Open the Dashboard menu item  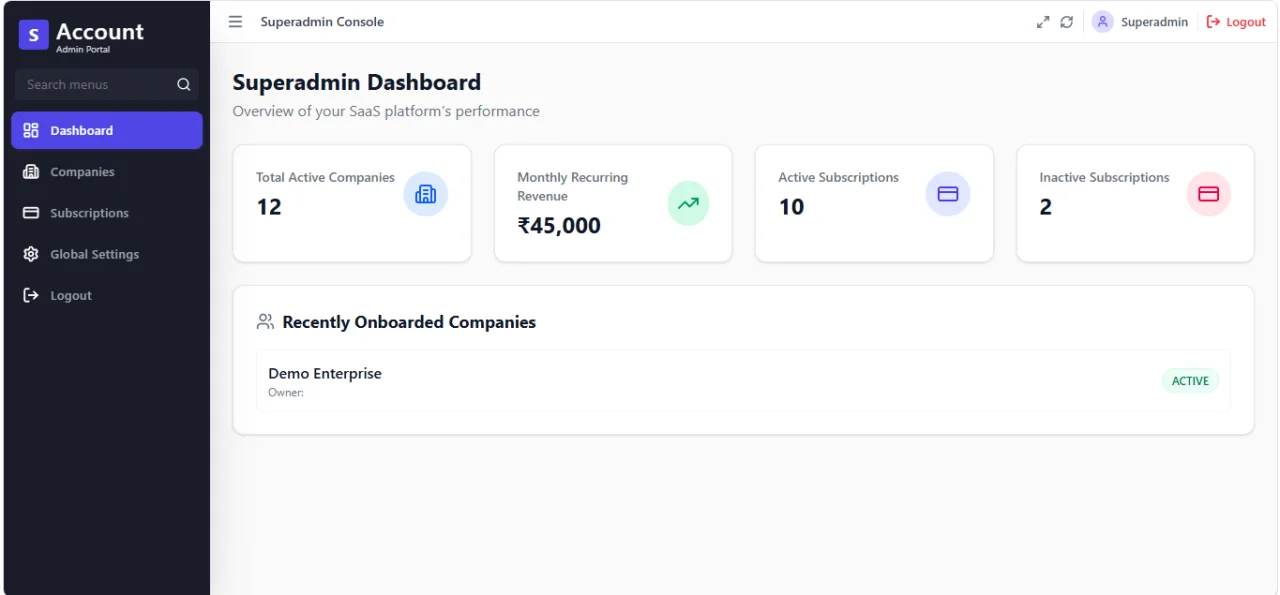tap(107, 130)
